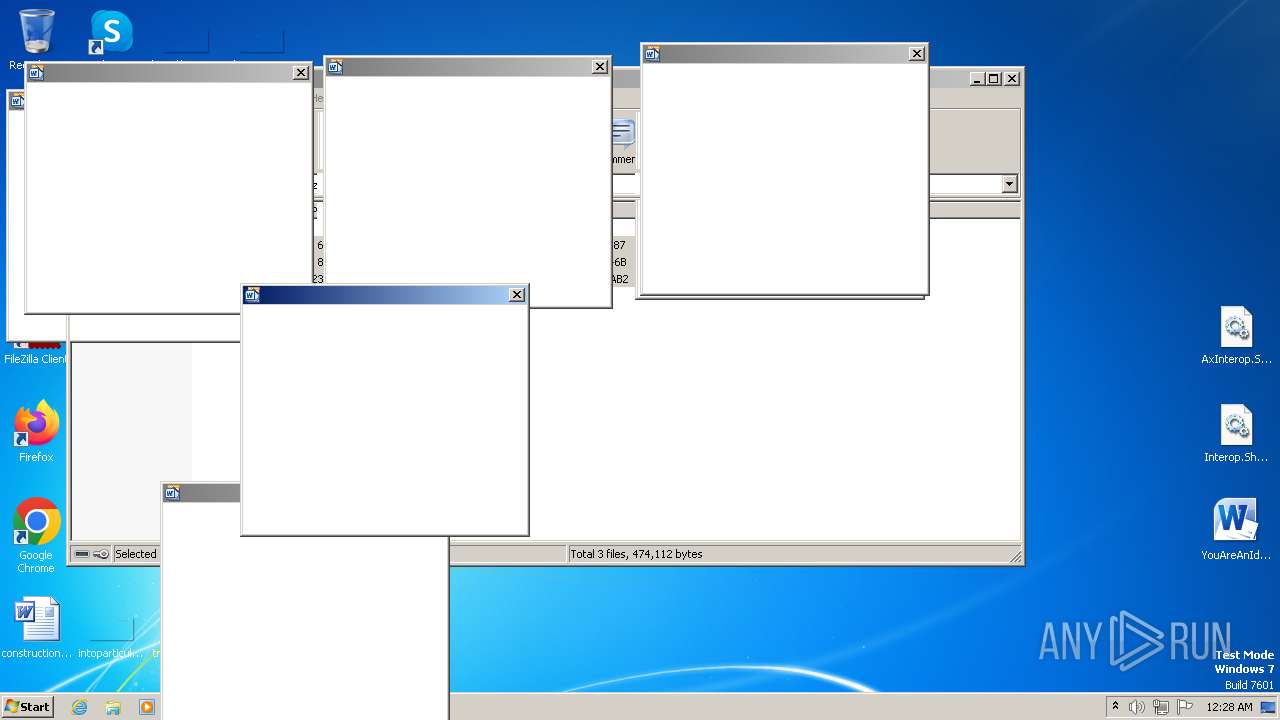Show hidden tray icons arrow
Image resolution: width=1280 pixels, height=720 pixels.
click(1115, 706)
